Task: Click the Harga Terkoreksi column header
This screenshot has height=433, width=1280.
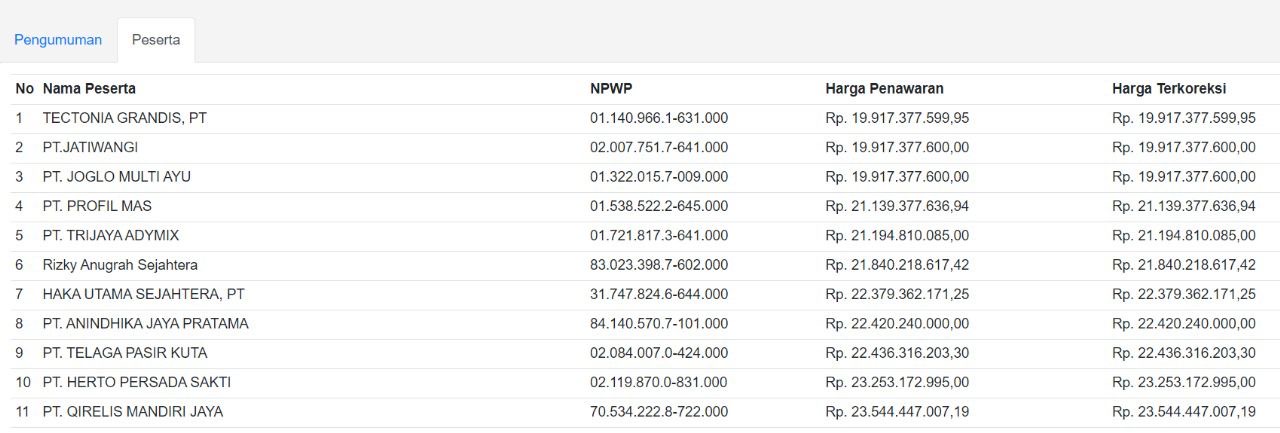Action: tap(1168, 89)
